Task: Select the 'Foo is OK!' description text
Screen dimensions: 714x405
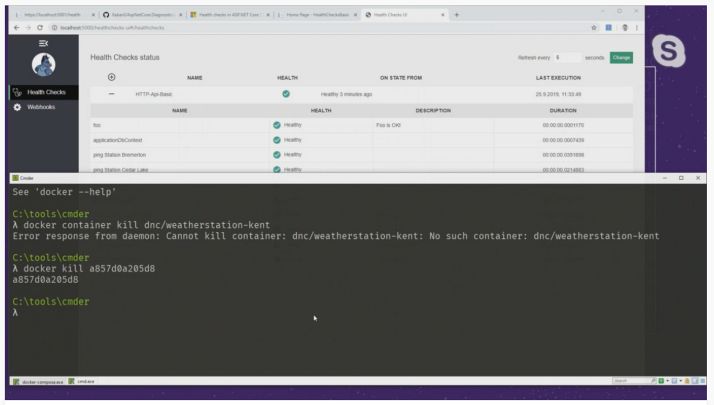Action: [388, 125]
